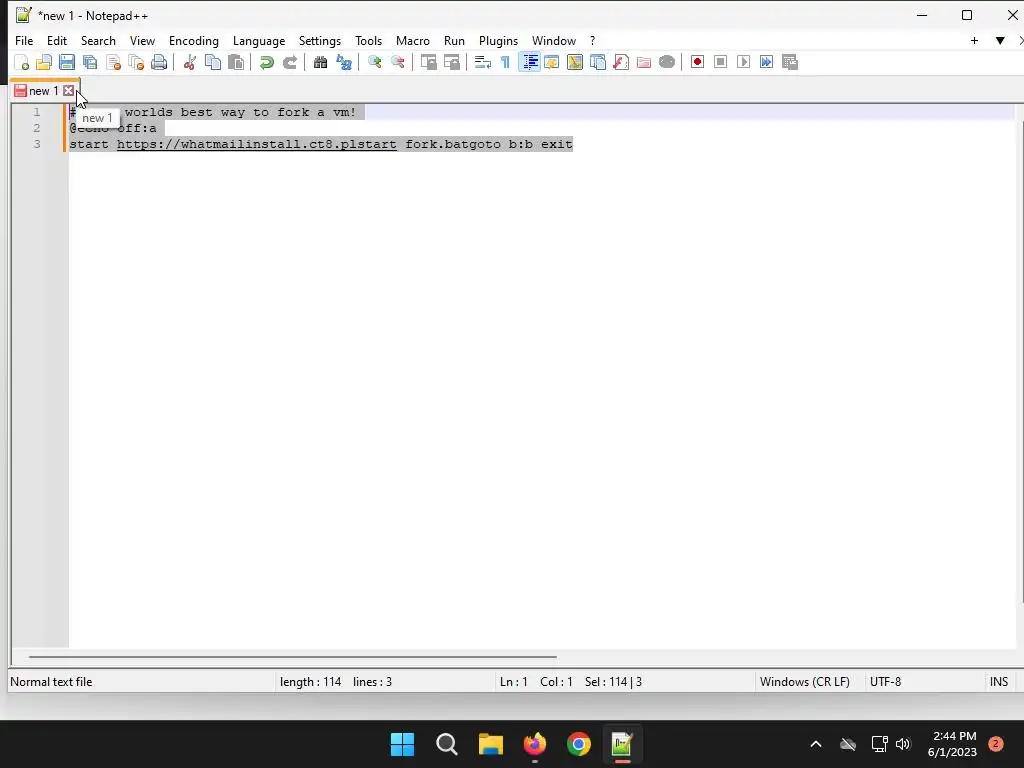This screenshot has width=1024, height=768.
Task: Click Normal text file status label
Action: click(51, 682)
